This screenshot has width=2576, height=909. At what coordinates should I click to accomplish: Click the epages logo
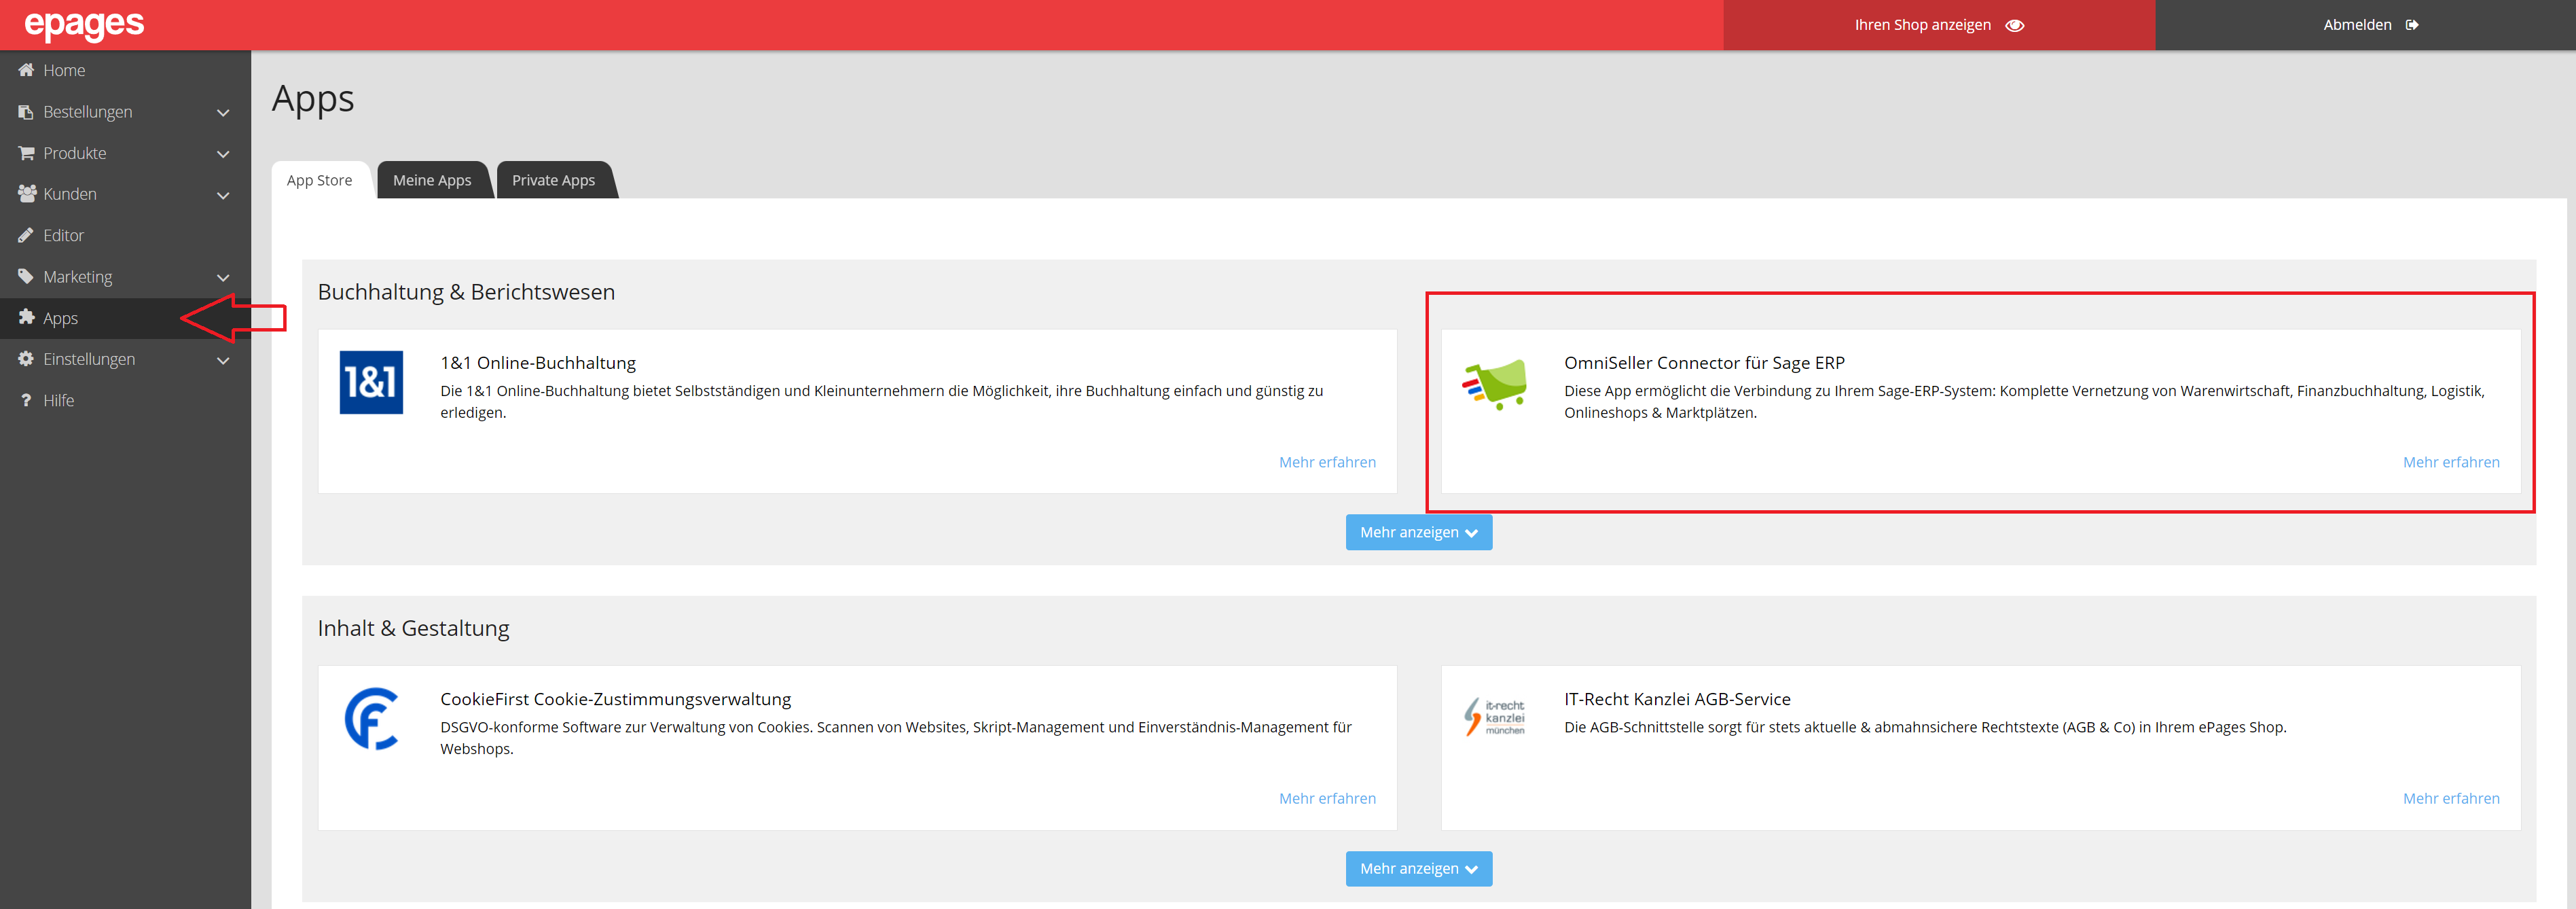point(84,24)
